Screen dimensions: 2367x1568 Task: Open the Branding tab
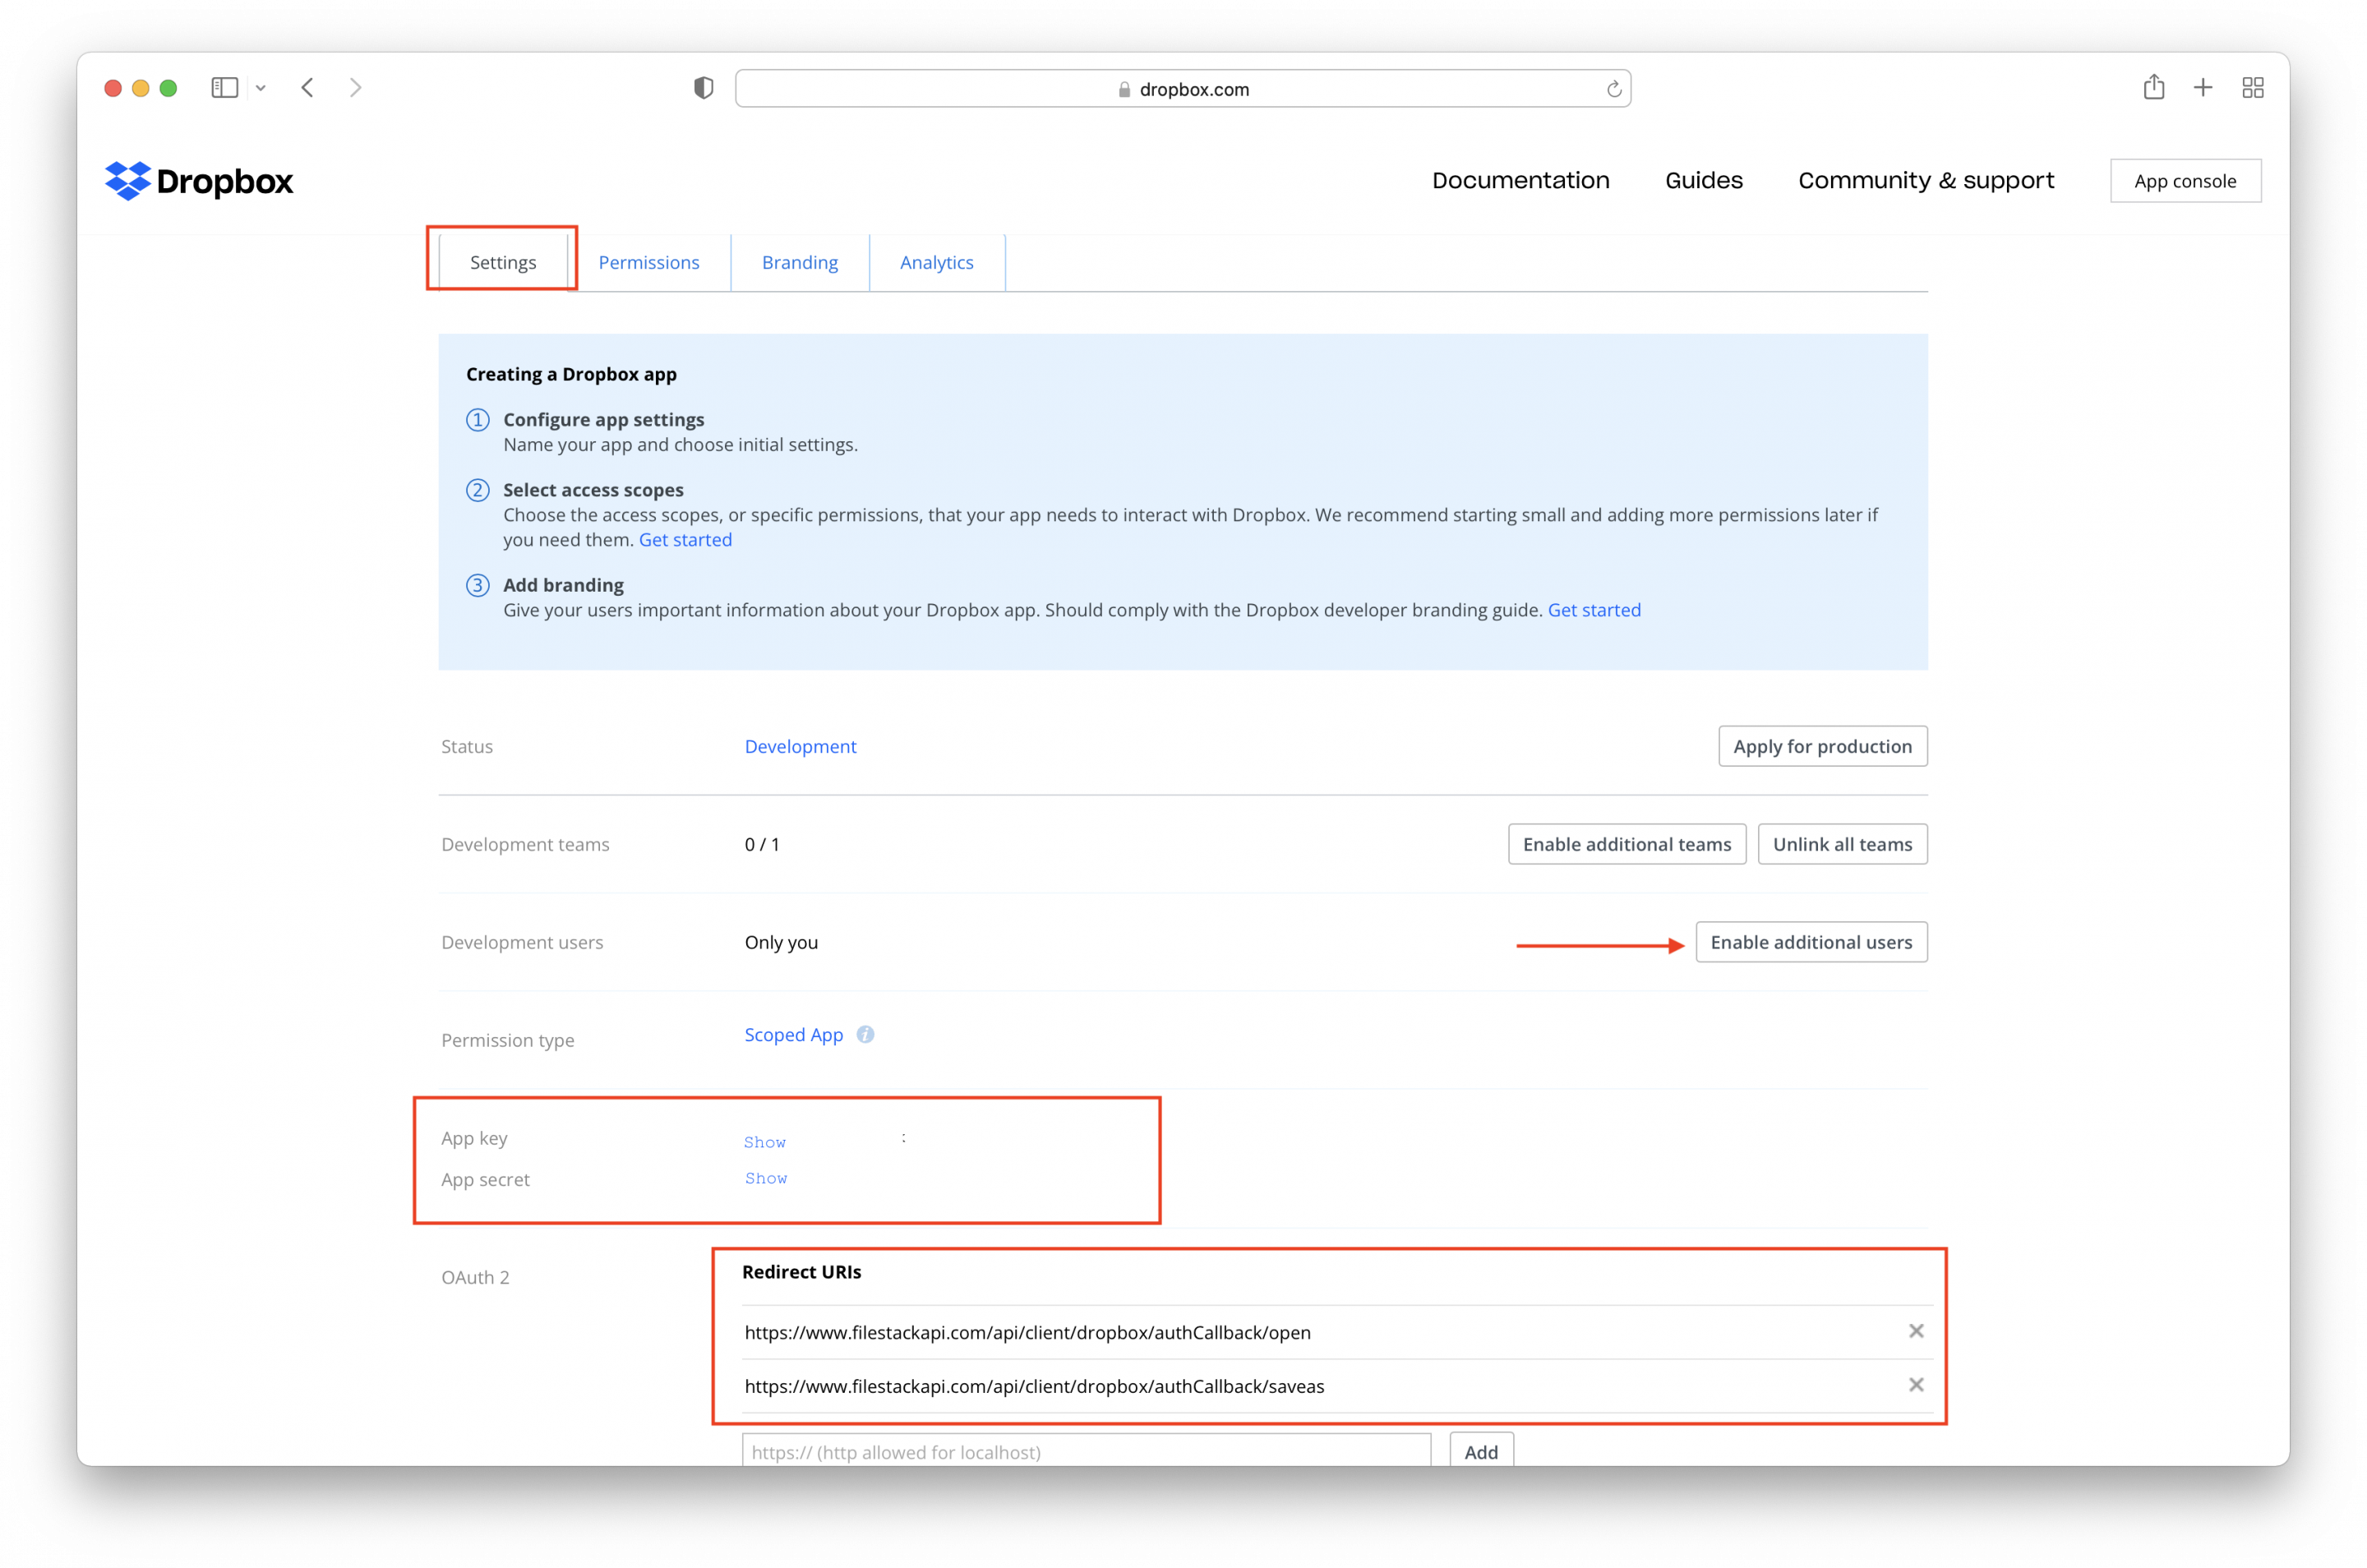(x=800, y=262)
